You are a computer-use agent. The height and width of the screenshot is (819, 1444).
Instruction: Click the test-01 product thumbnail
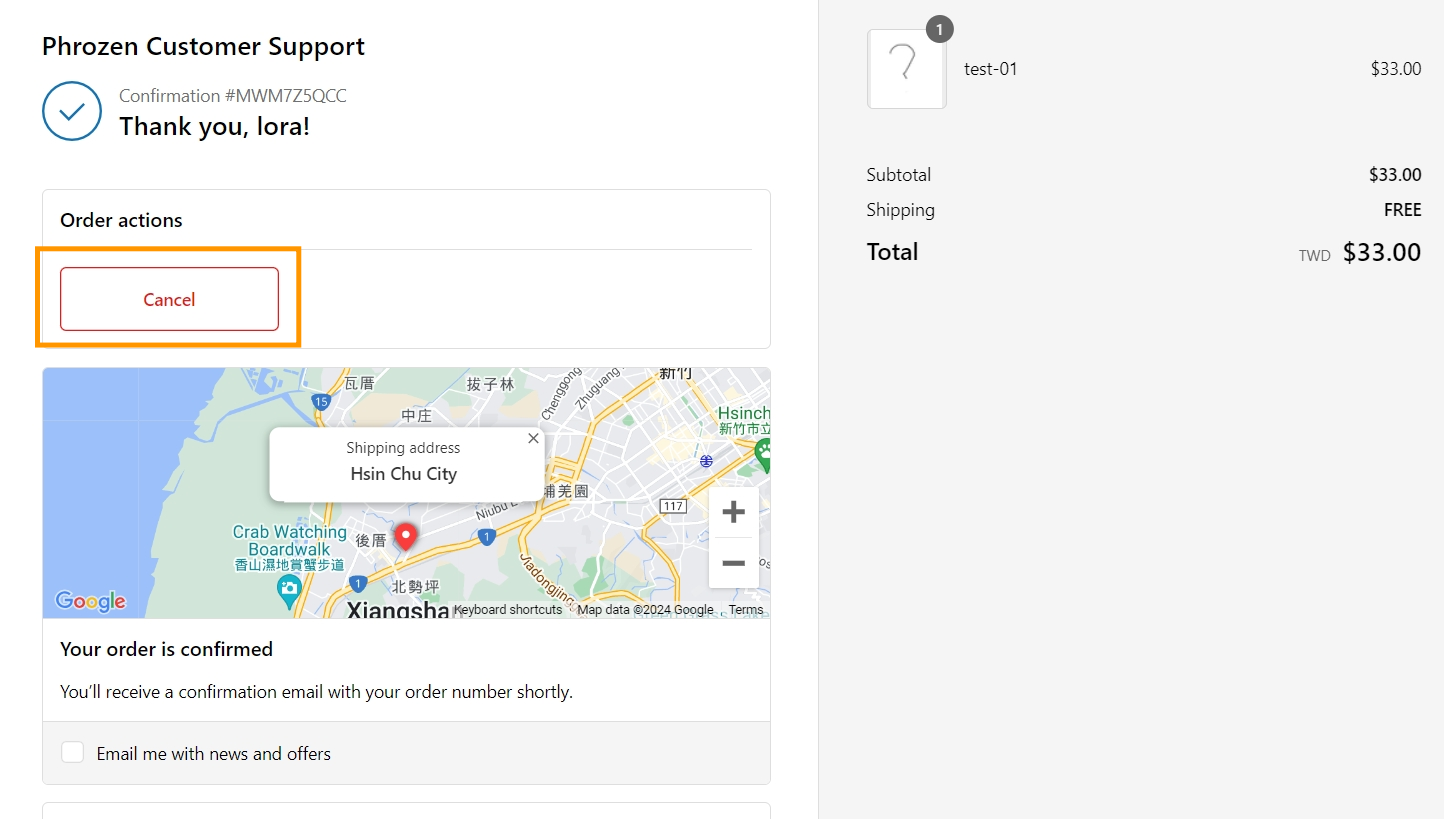click(x=906, y=69)
